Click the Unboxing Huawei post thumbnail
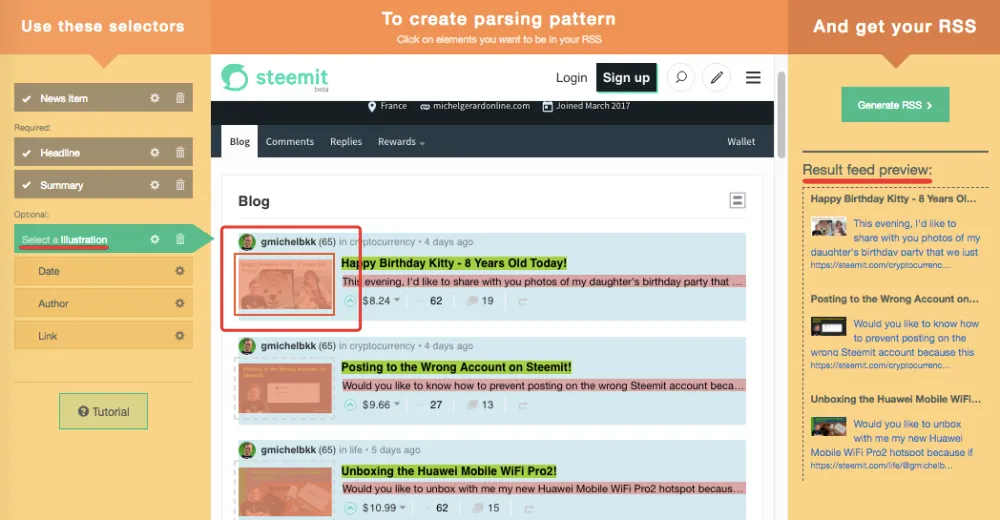1000x520 pixels. [x=285, y=492]
